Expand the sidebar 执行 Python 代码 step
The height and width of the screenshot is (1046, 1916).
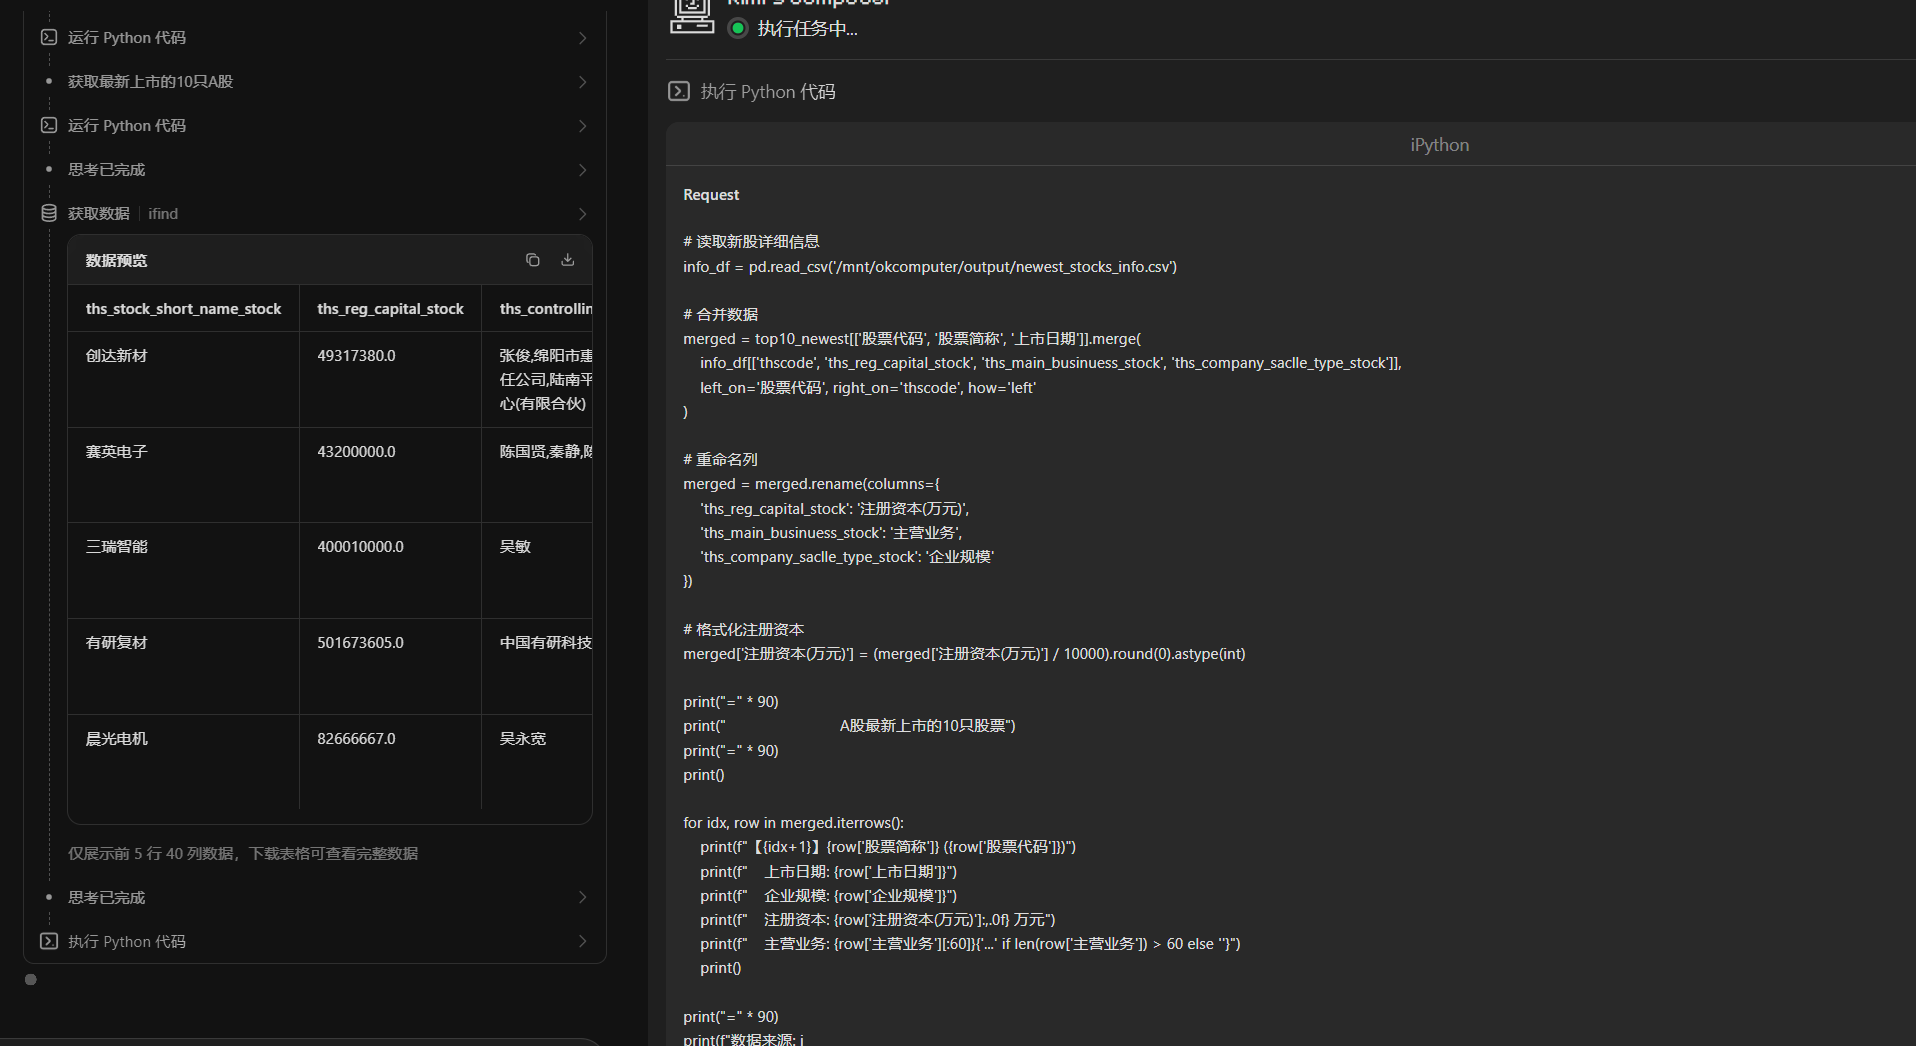click(x=582, y=941)
